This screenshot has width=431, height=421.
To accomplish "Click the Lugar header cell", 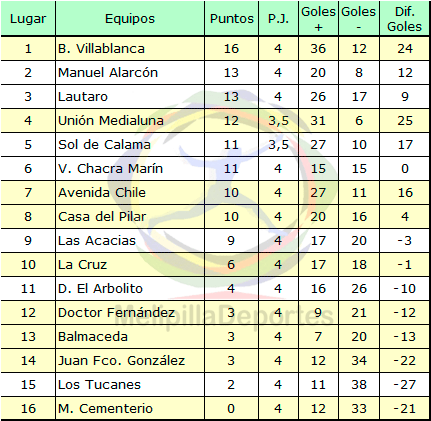I will click(x=28, y=19).
